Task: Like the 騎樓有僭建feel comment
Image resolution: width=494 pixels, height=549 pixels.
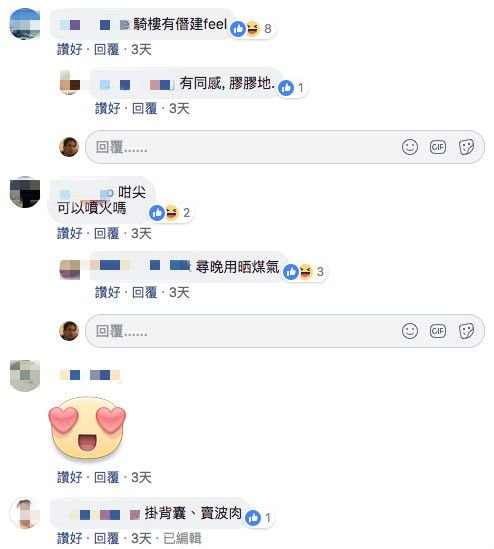Action: pyautogui.click(x=70, y=49)
